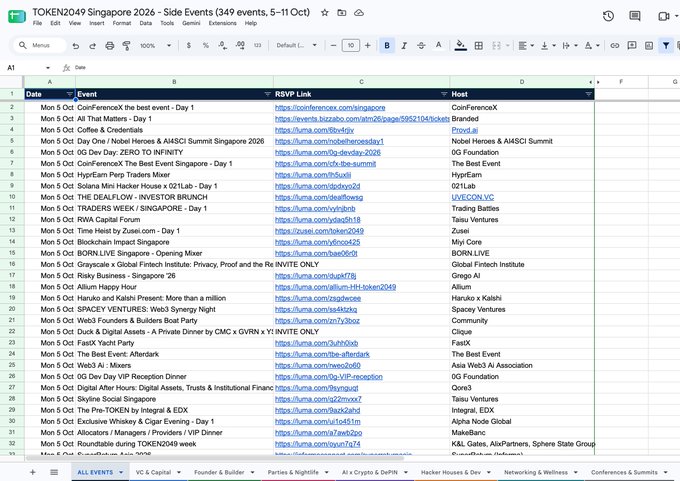This screenshot has width=680, height=481.
Task: Print the spreadsheet with printer icon
Action: (x=110, y=46)
